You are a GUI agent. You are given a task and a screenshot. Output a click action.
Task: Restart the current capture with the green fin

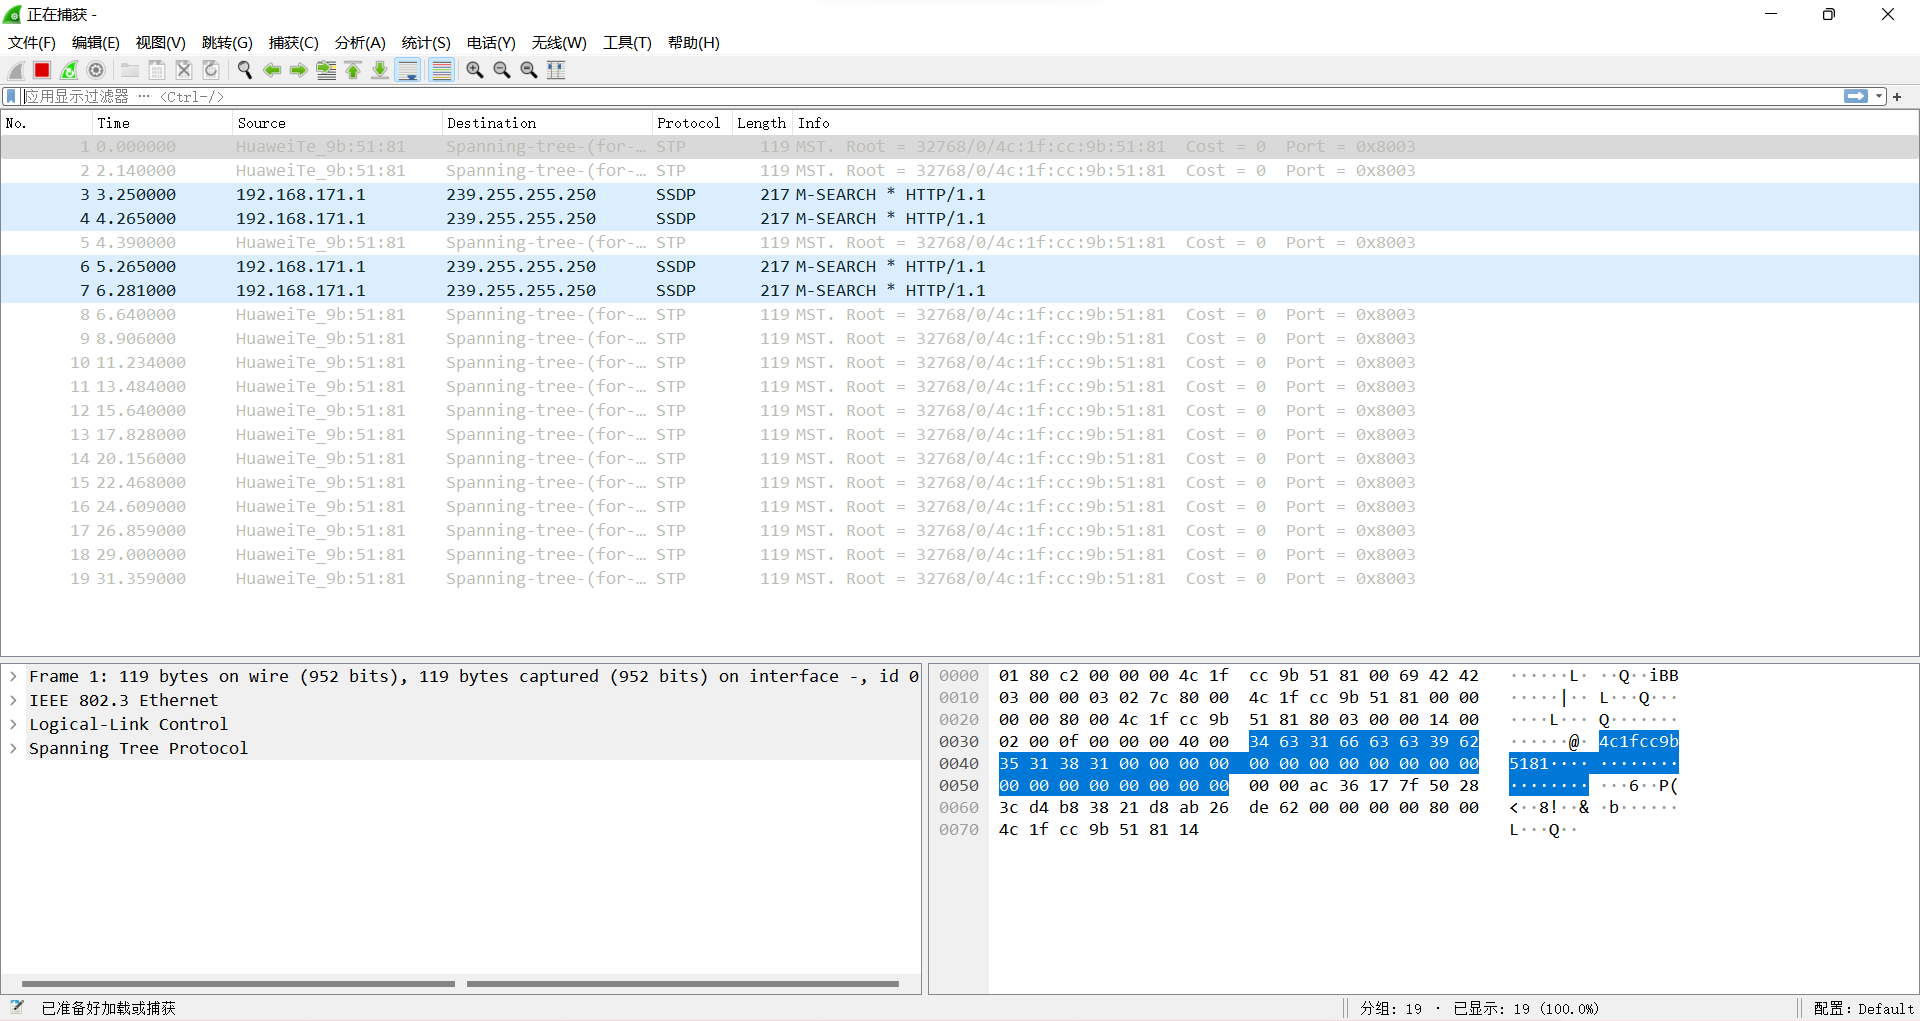[69, 70]
